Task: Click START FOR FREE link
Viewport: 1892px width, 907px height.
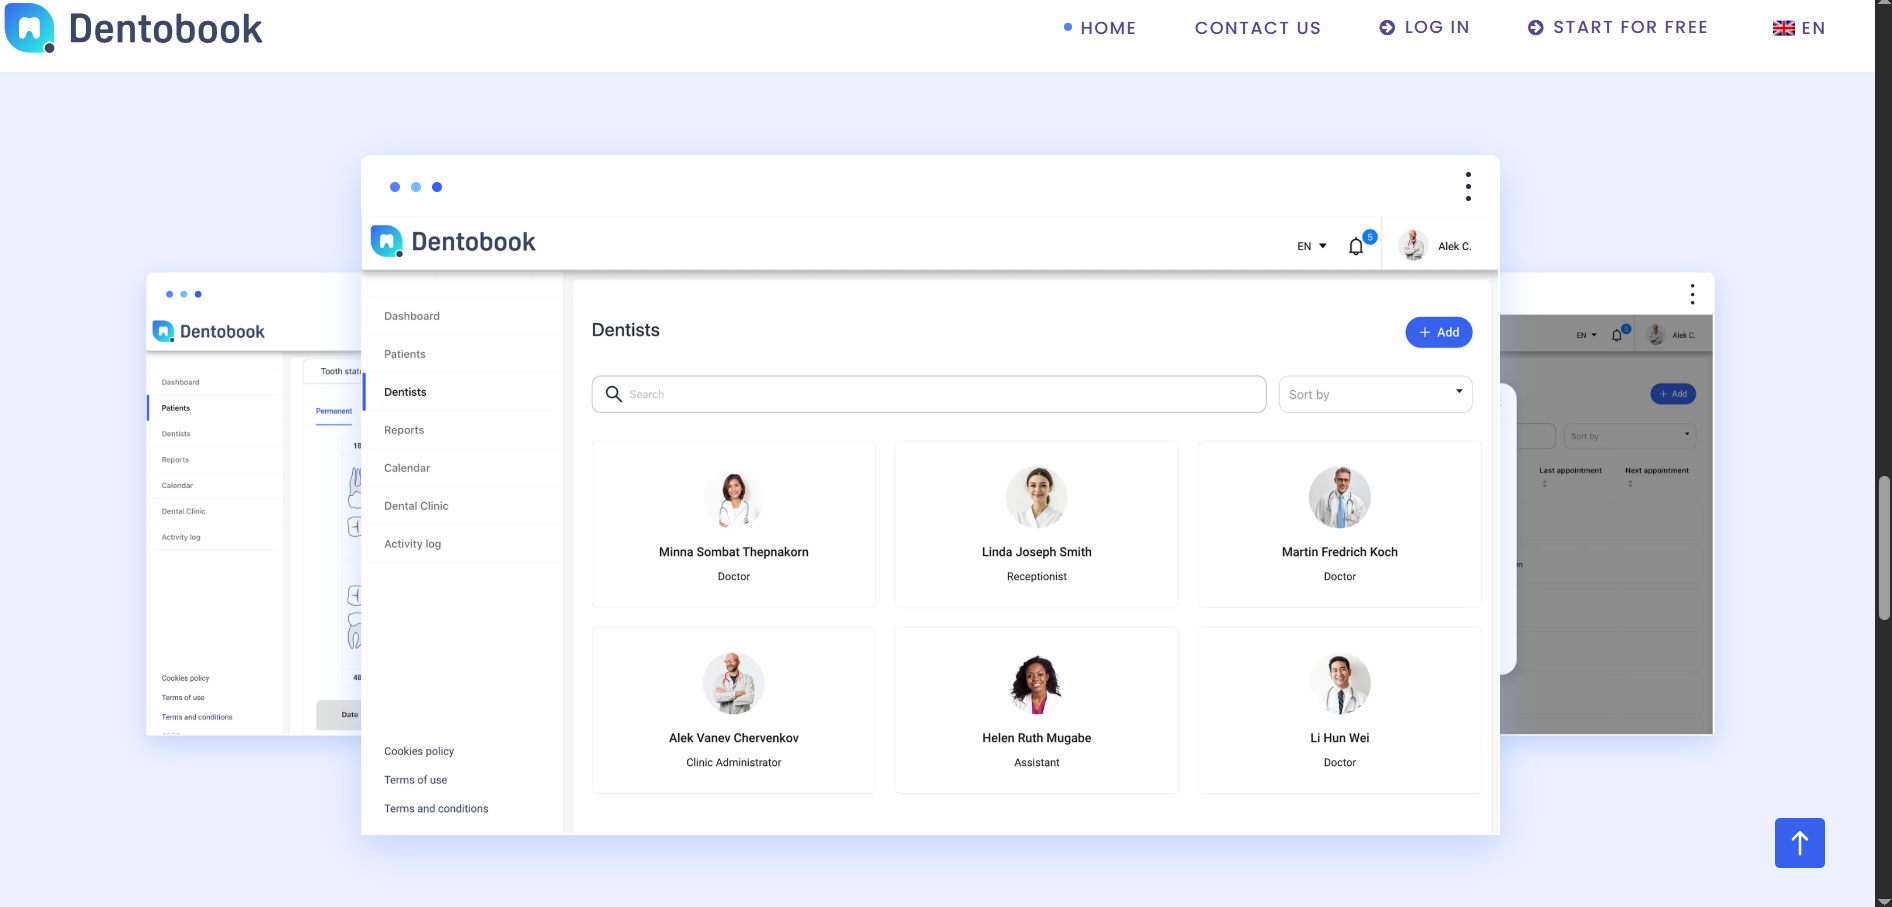Action: 1630,27
